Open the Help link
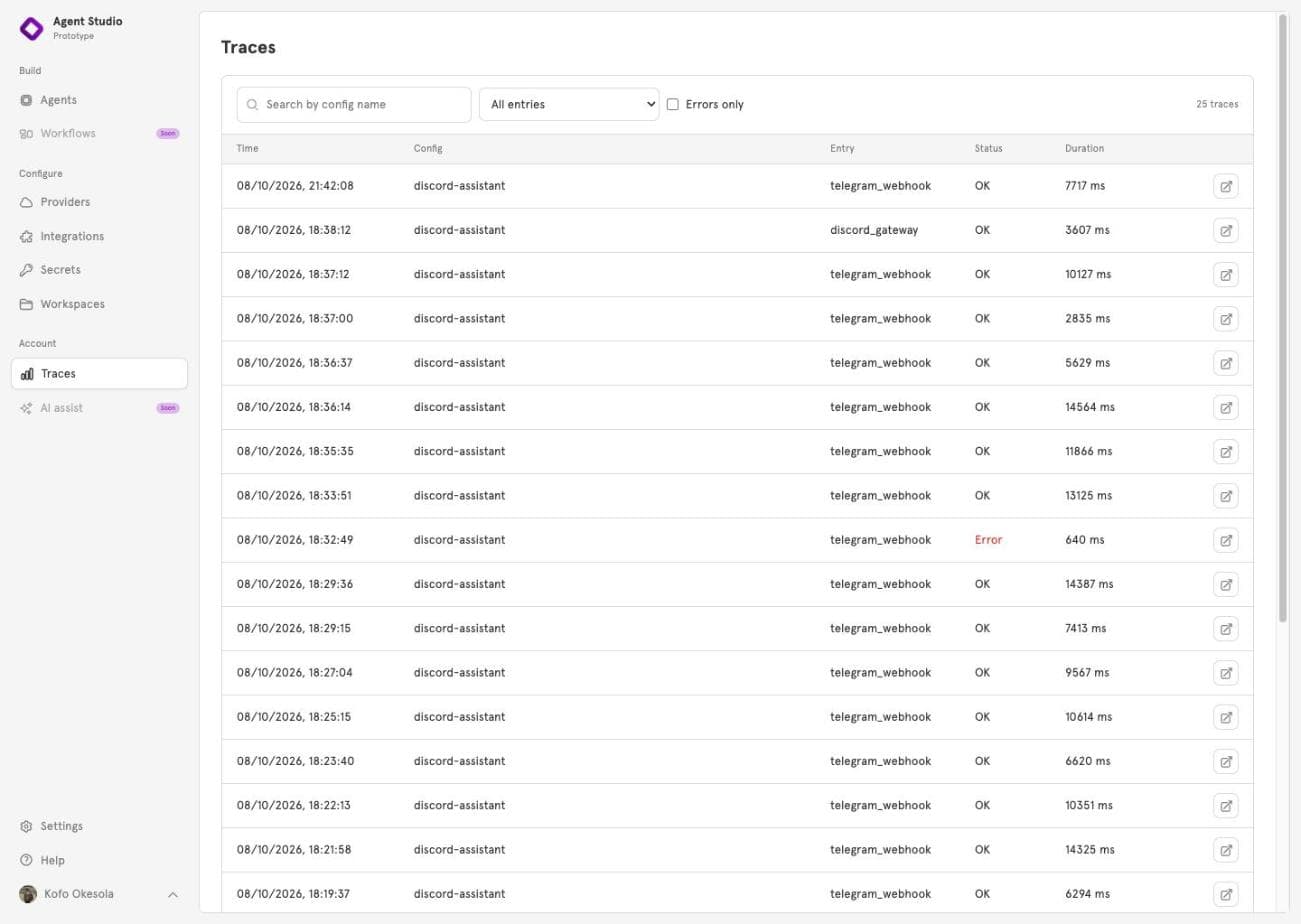The width and height of the screenshot is (1301, 924). click(99, 860)
